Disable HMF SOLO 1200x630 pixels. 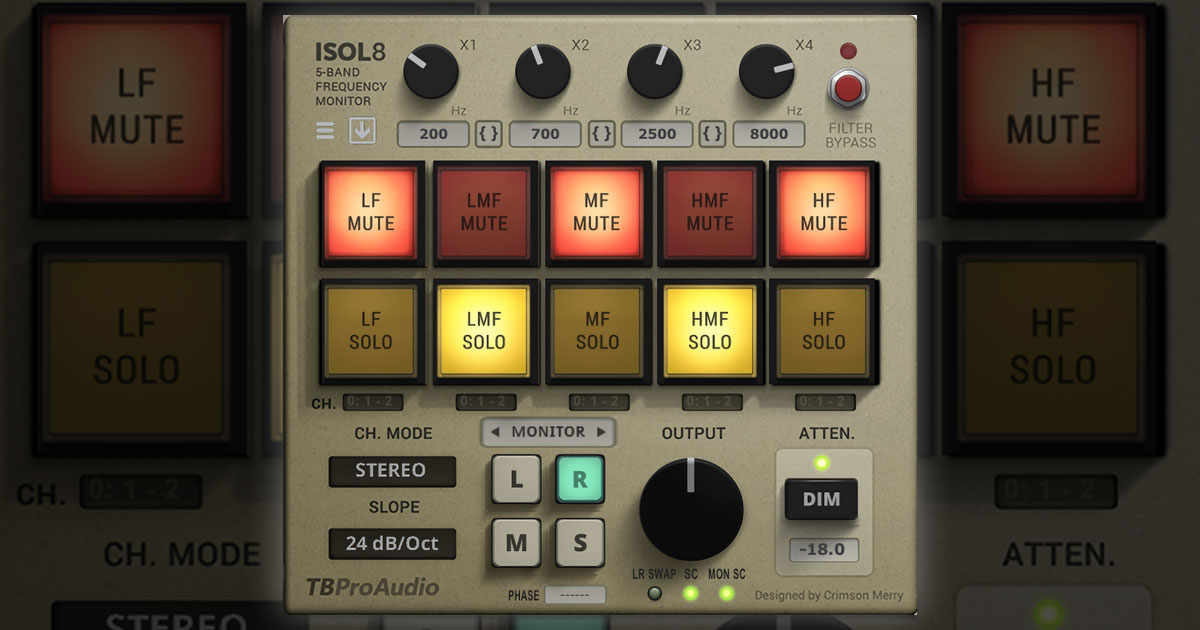pyautogui.click(x=710, y=331)
